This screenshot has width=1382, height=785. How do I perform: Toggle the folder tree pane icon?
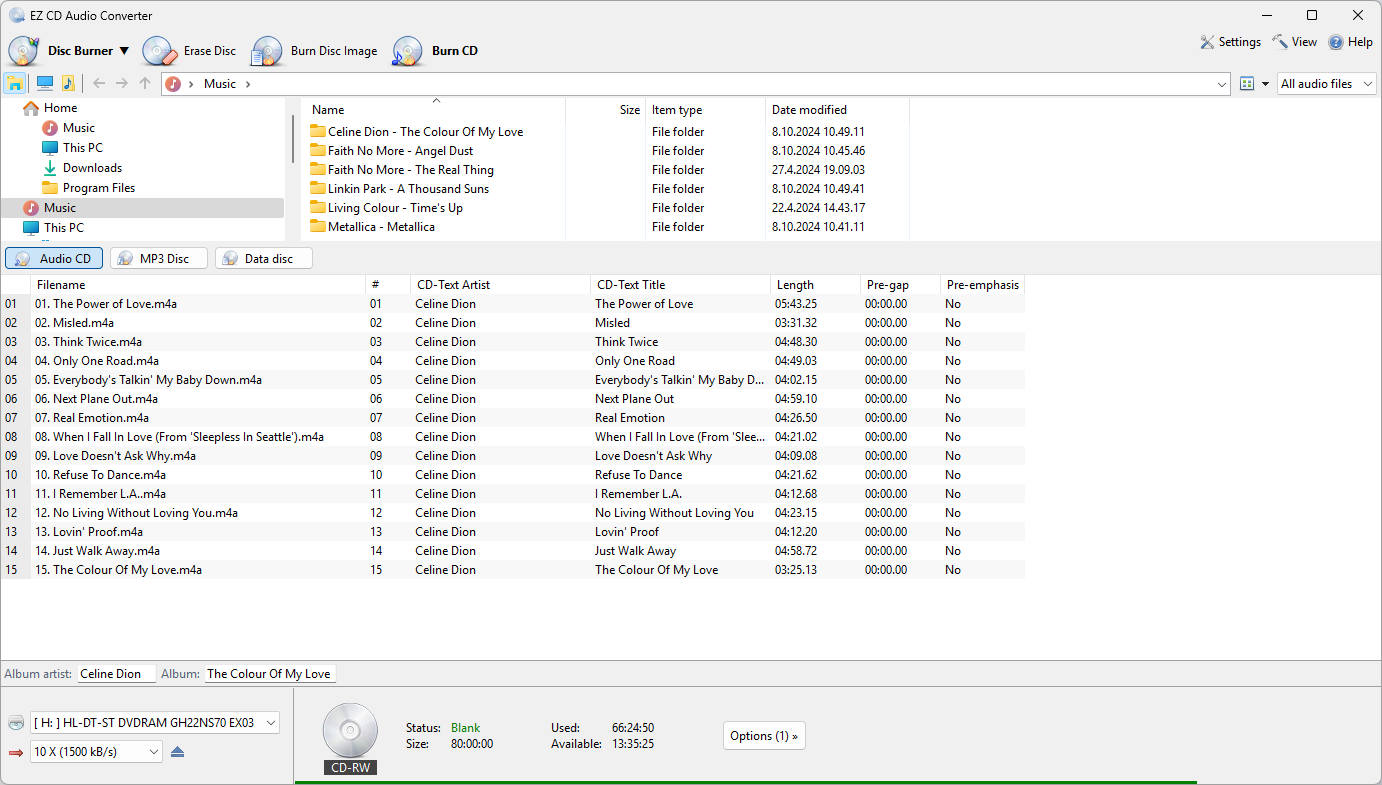15,84
